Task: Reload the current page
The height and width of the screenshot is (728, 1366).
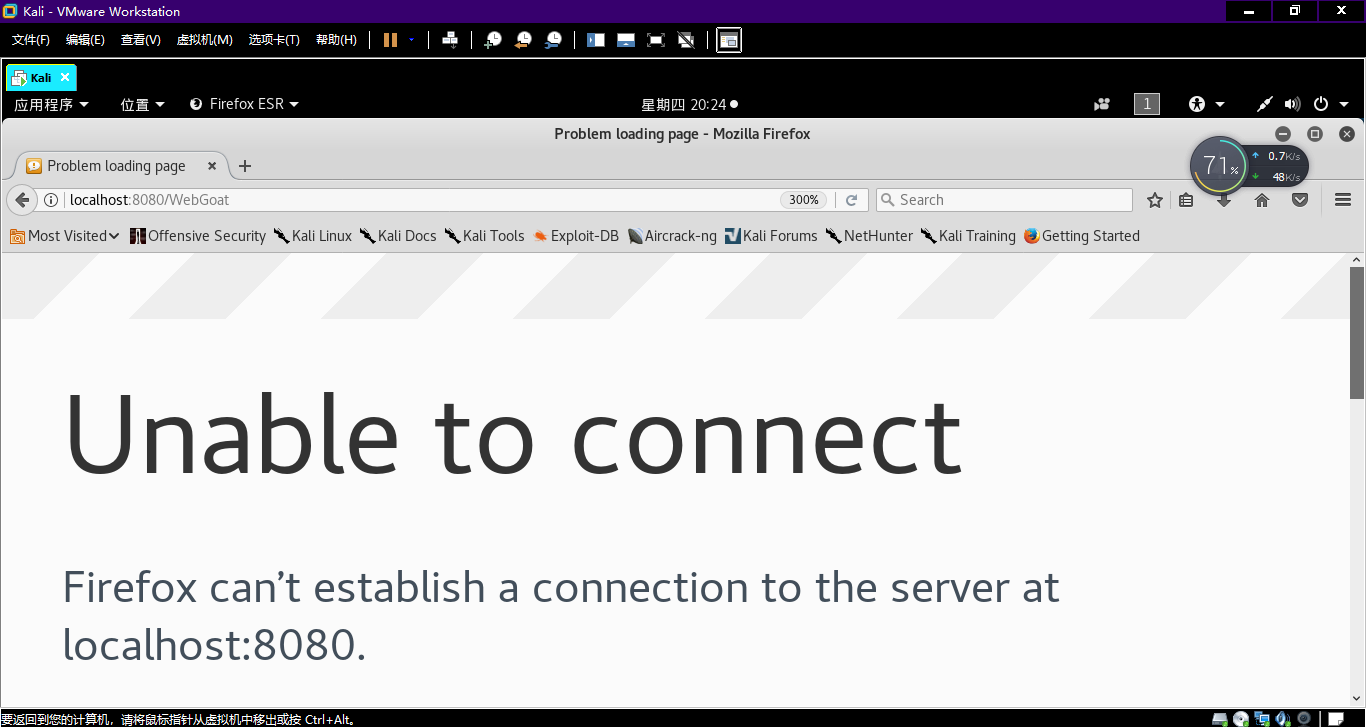Action: (851, 200)
